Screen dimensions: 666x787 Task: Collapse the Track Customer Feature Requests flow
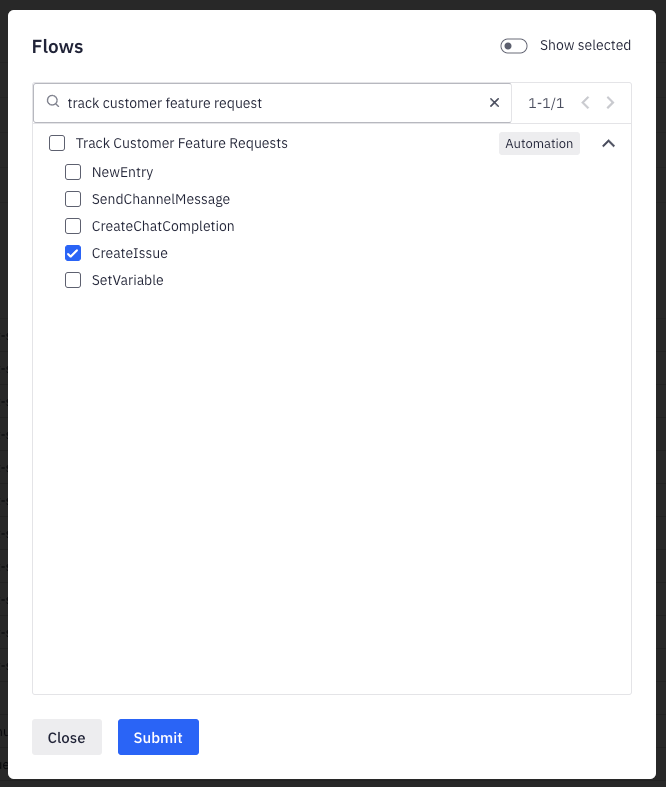tap(608, 144)
